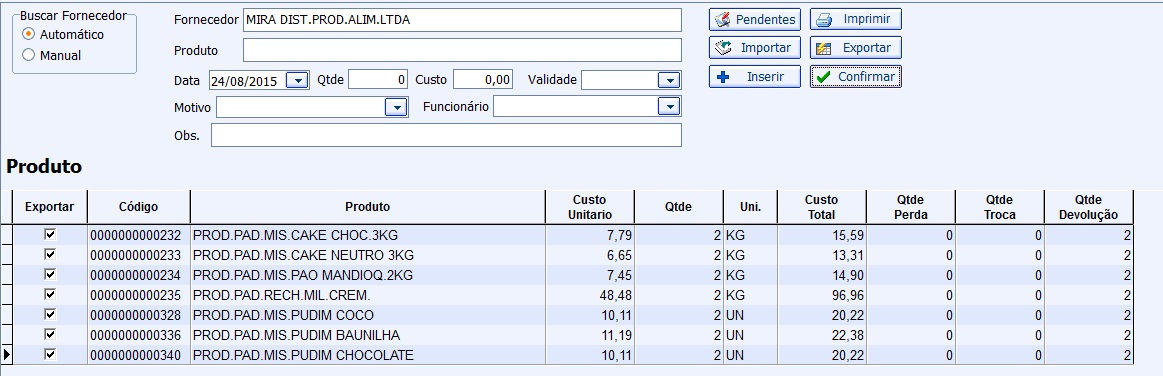This screenshot has height=376, width=1163.
Task: Expand the Validade dropdown
Action: (x=669, y=80)
